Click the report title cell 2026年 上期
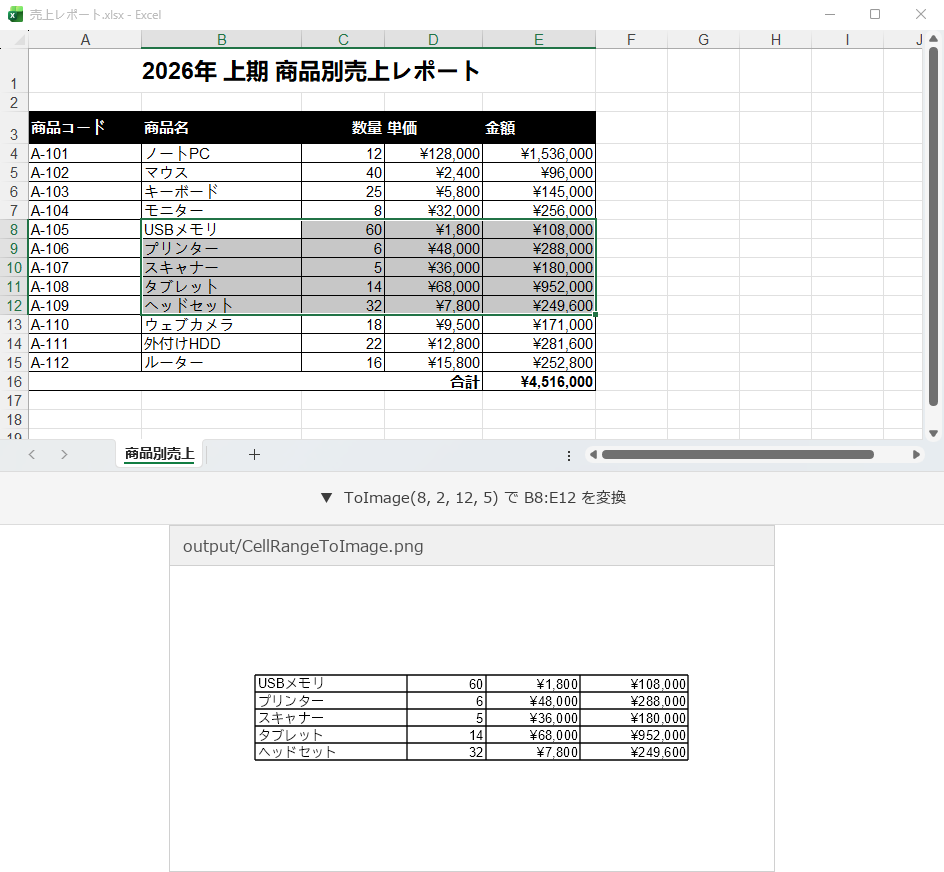The width and height of the screenshot is (944, 872). 311,71
